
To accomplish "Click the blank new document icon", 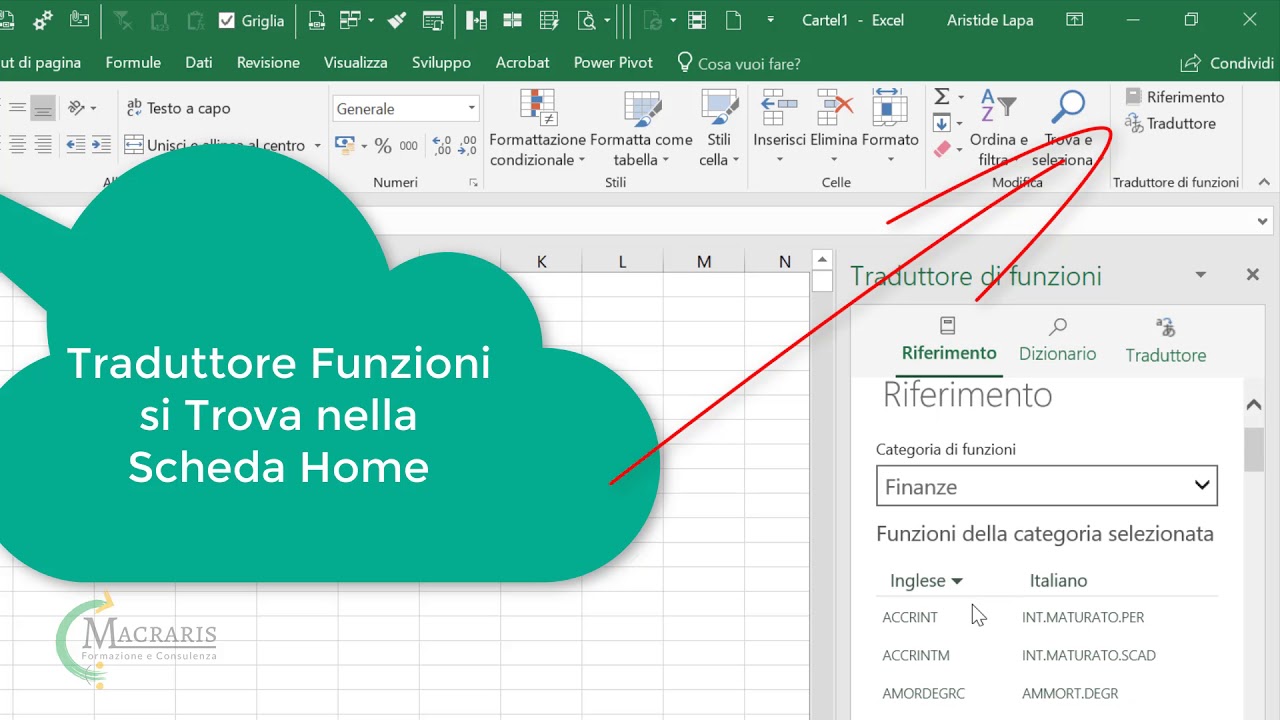I will tap(733, 20).
